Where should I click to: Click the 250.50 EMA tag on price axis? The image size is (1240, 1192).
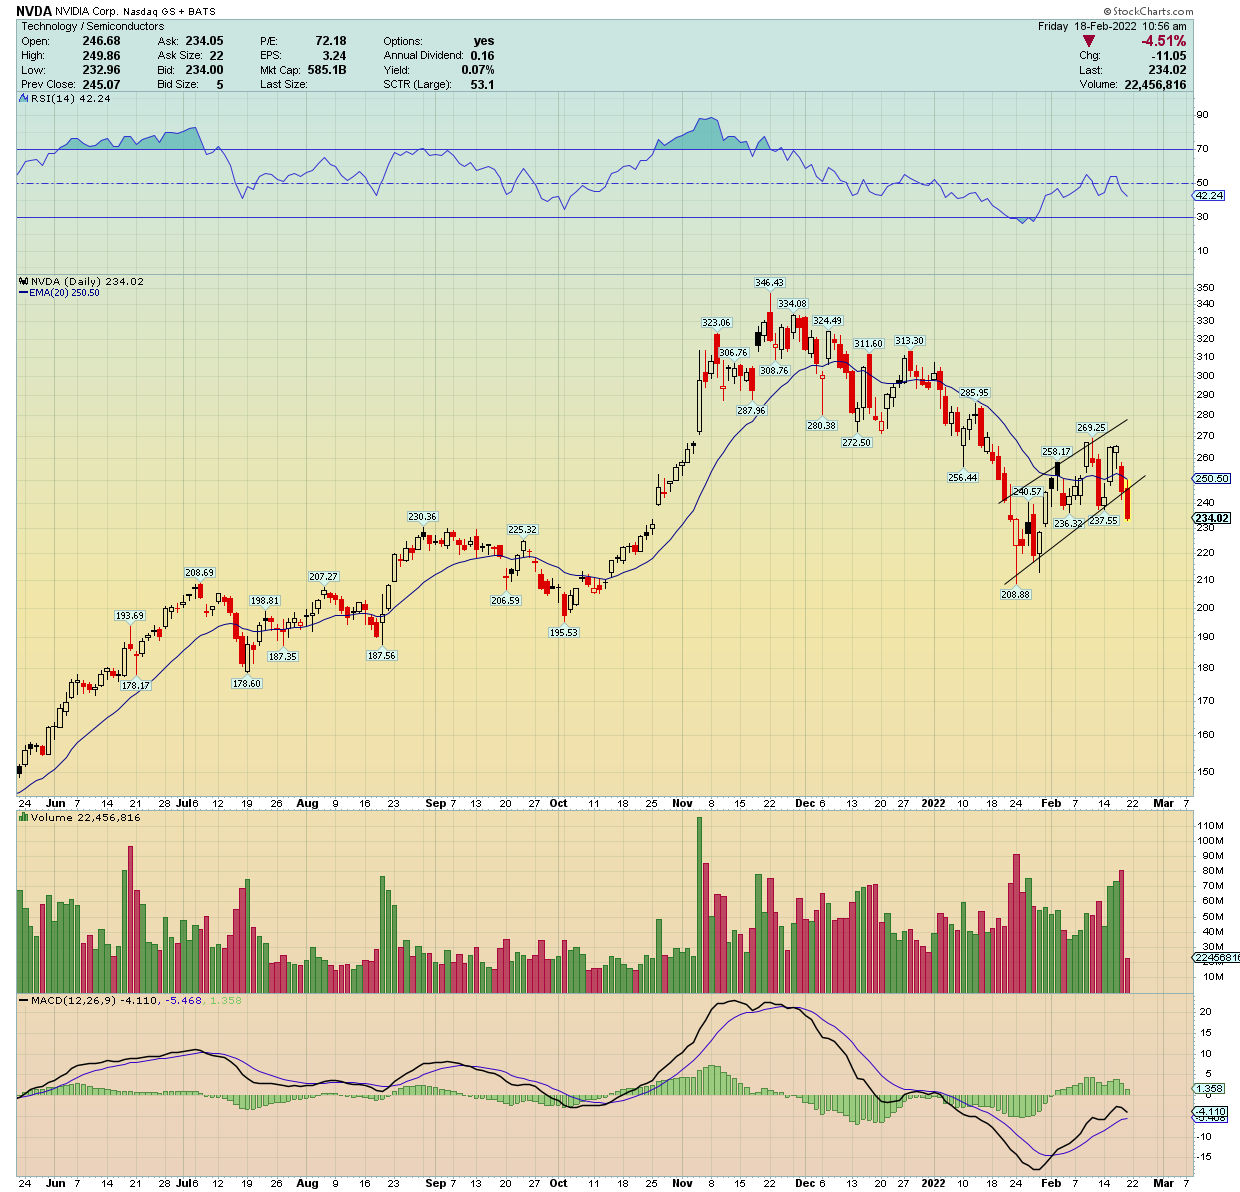click(x=1212, y=479)
